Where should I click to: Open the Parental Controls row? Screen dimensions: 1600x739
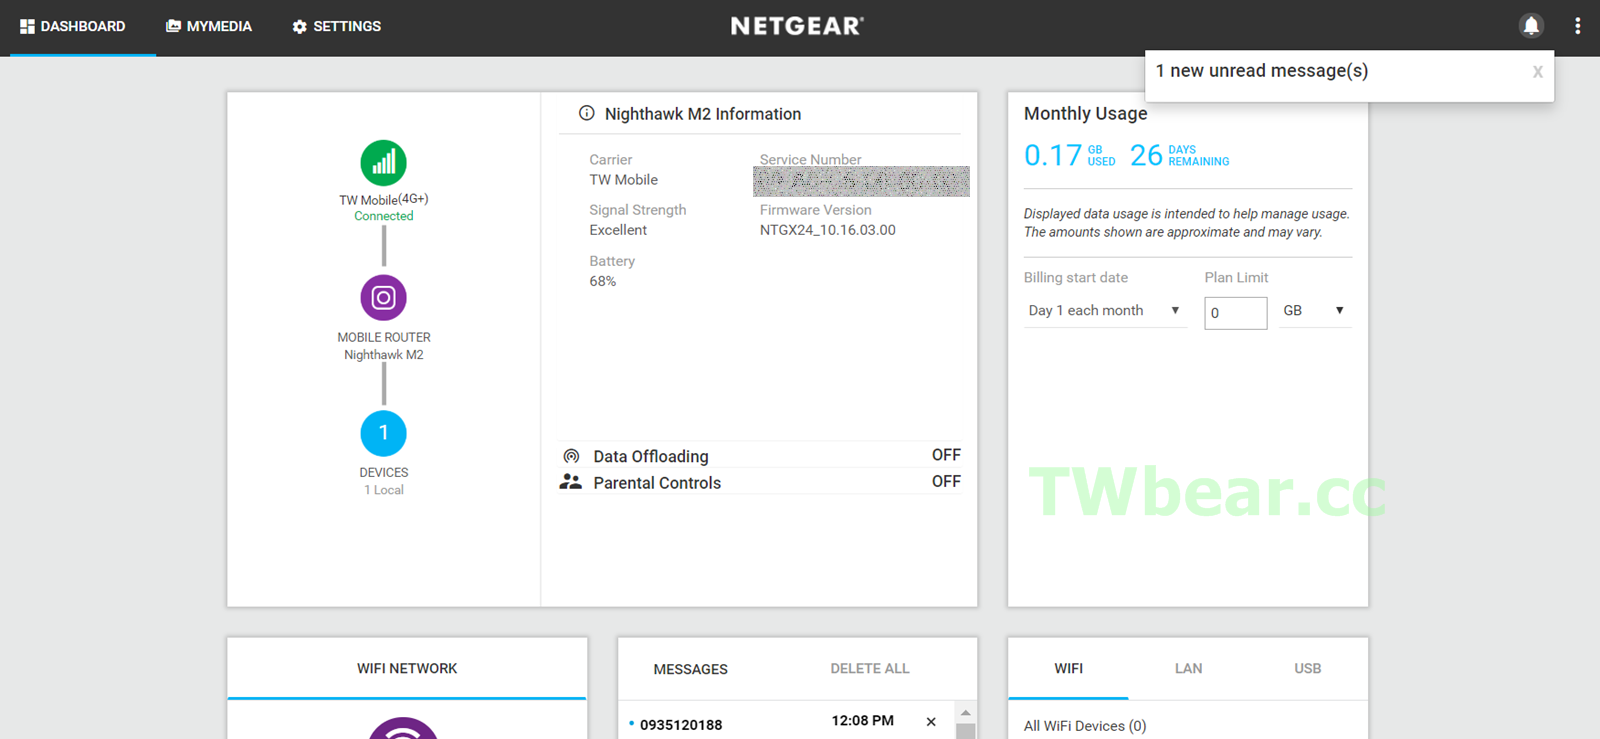(x=760, y=482)
